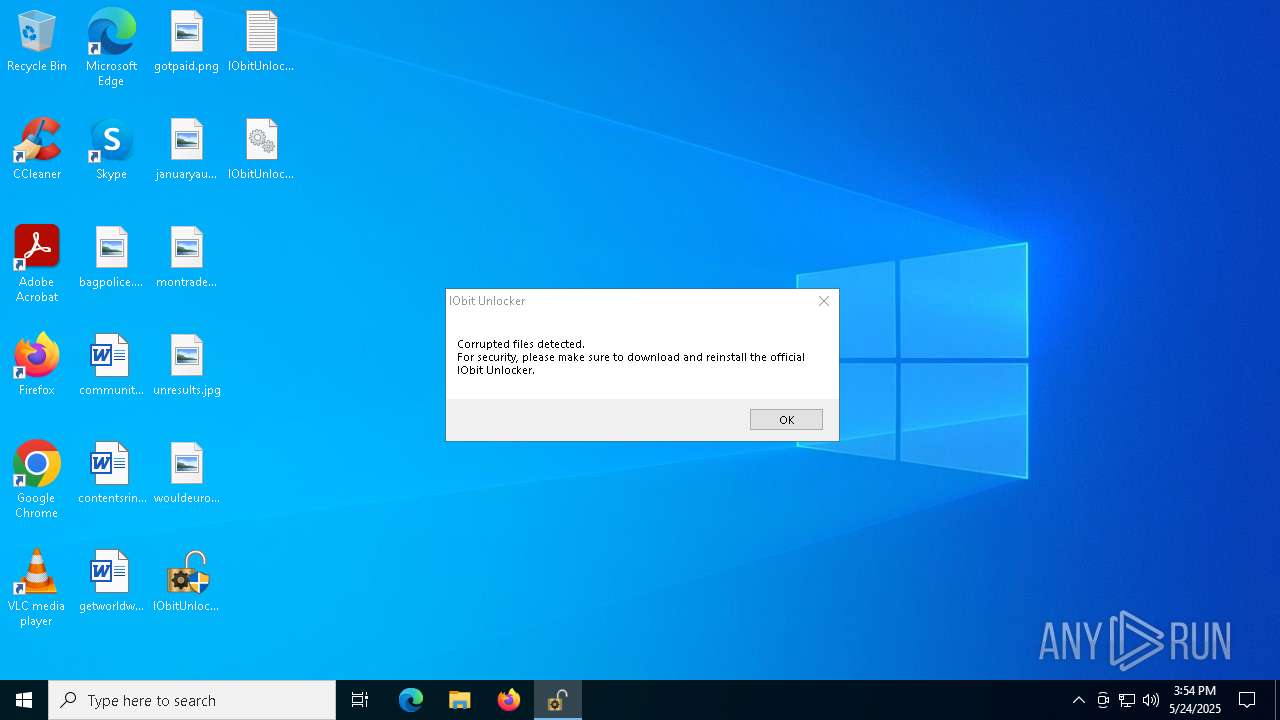Screen dimensions: 1280x720
Task: Open network status tray icon
Action: (x=1127, y=700)
